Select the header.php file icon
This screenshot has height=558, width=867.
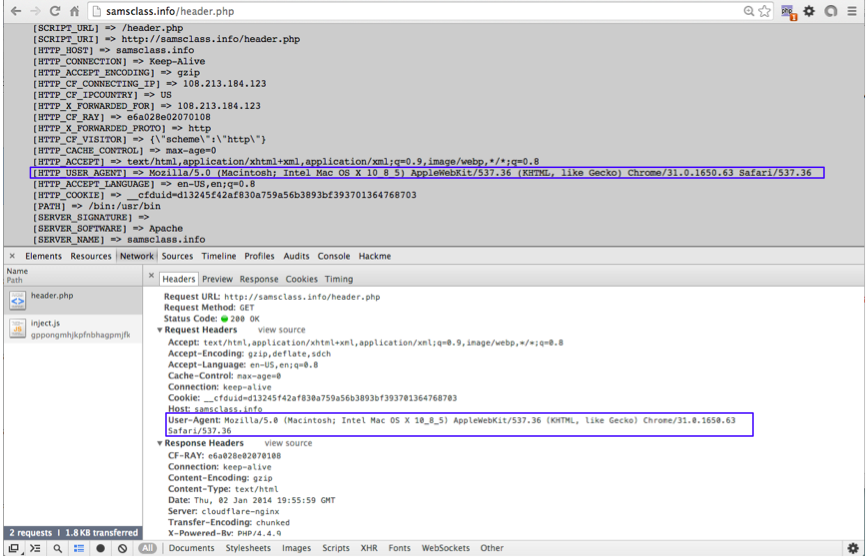click(x=18, y=300)
